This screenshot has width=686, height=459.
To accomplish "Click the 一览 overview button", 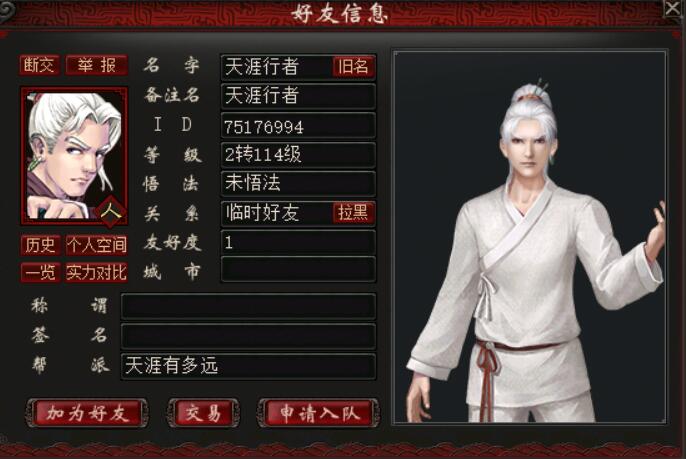I will (40, 272).
